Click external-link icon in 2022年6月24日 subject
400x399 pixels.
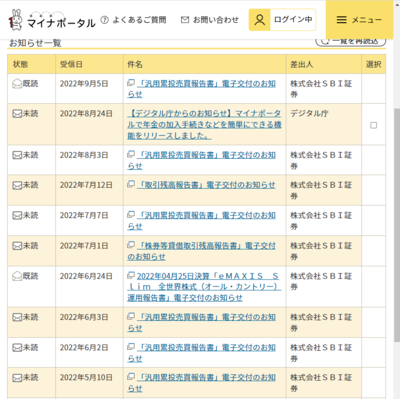(131, 275)
